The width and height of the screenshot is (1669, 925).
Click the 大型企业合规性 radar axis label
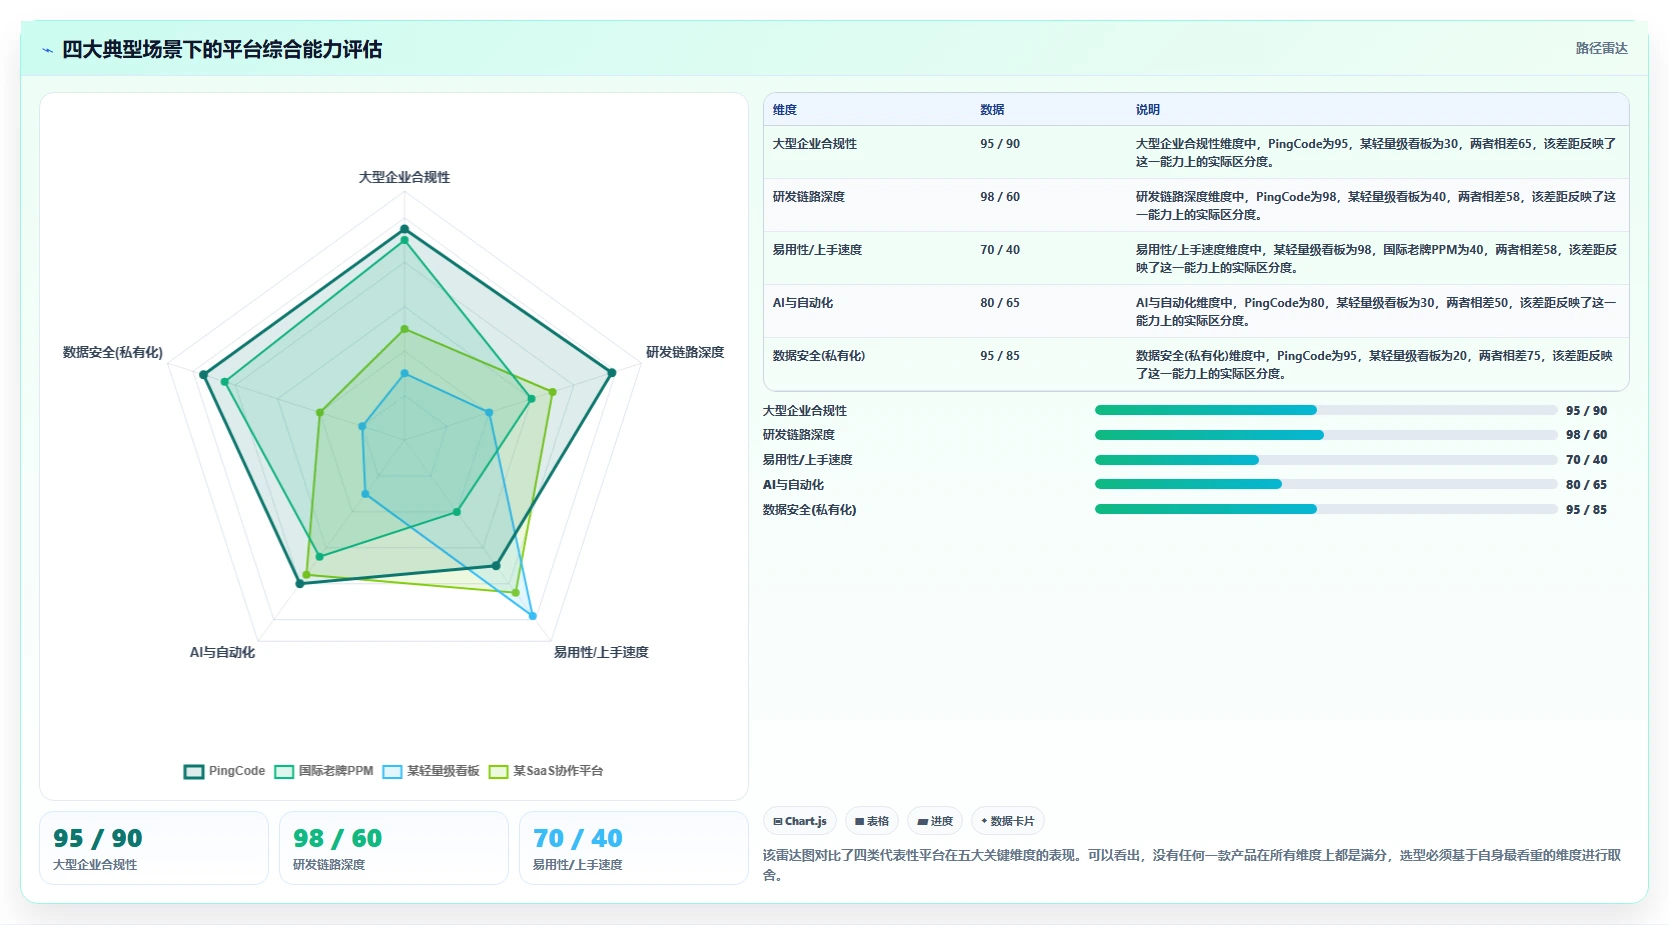(404, 177)
